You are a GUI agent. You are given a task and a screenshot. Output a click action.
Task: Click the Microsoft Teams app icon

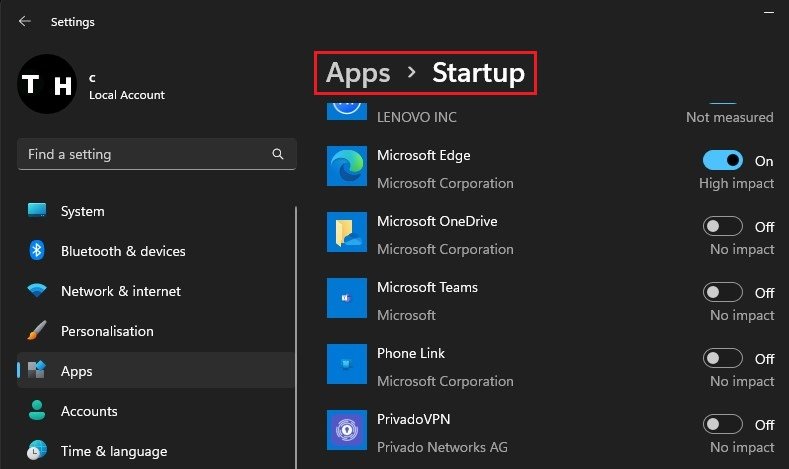coord(347,298)
